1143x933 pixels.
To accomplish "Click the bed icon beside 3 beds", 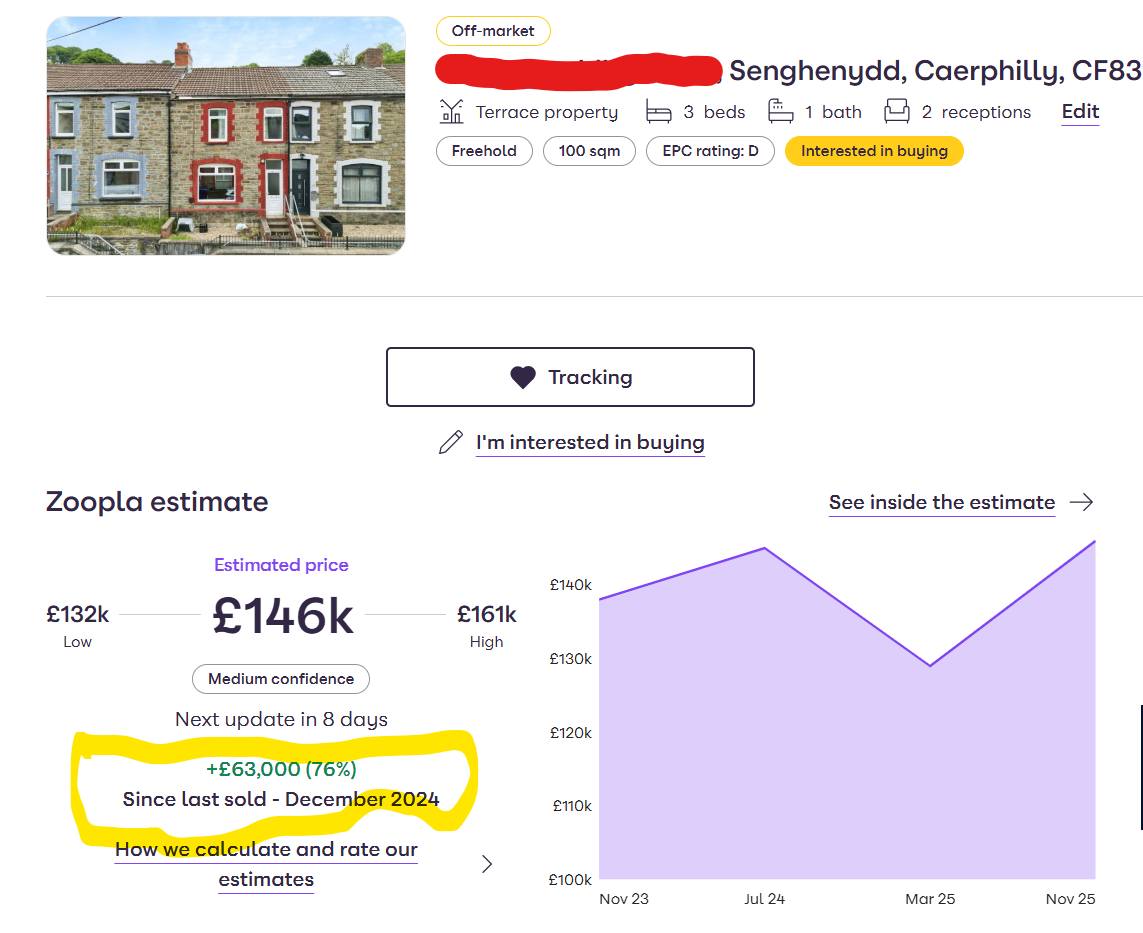I will pos(658,111).
